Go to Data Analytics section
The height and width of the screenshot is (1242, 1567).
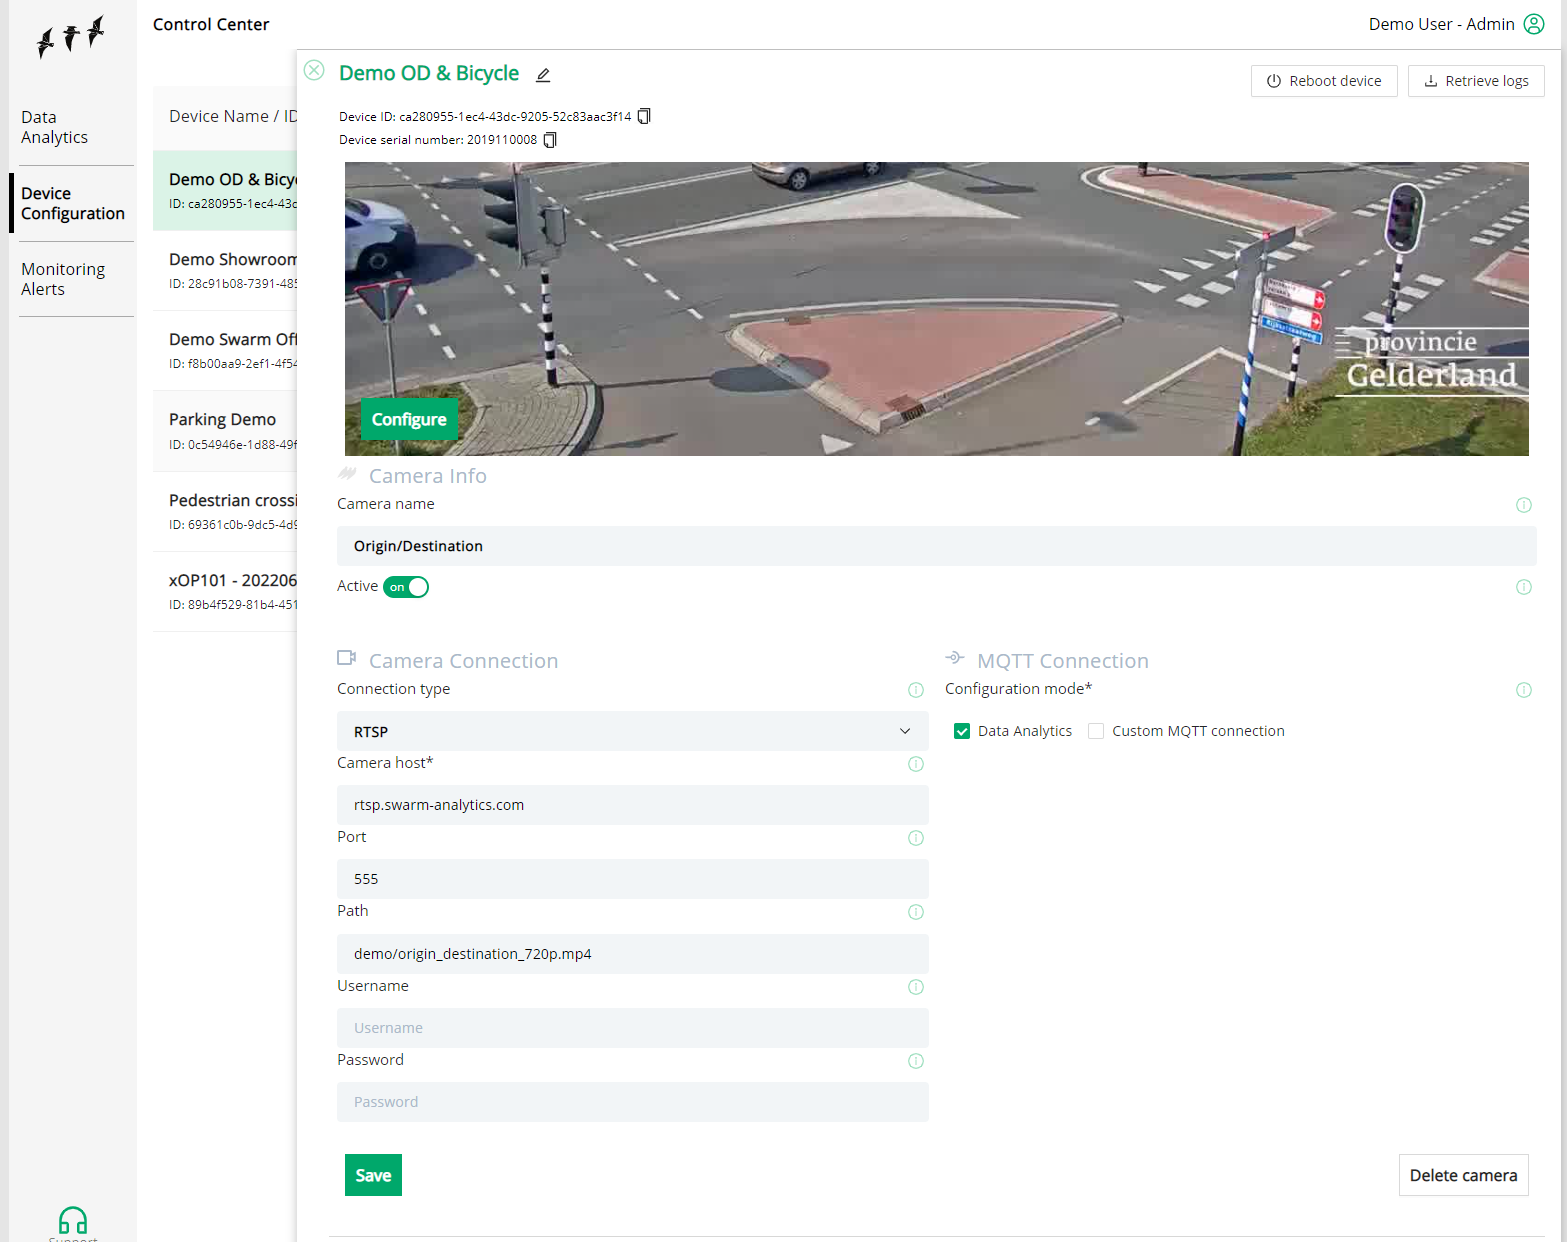55,127
